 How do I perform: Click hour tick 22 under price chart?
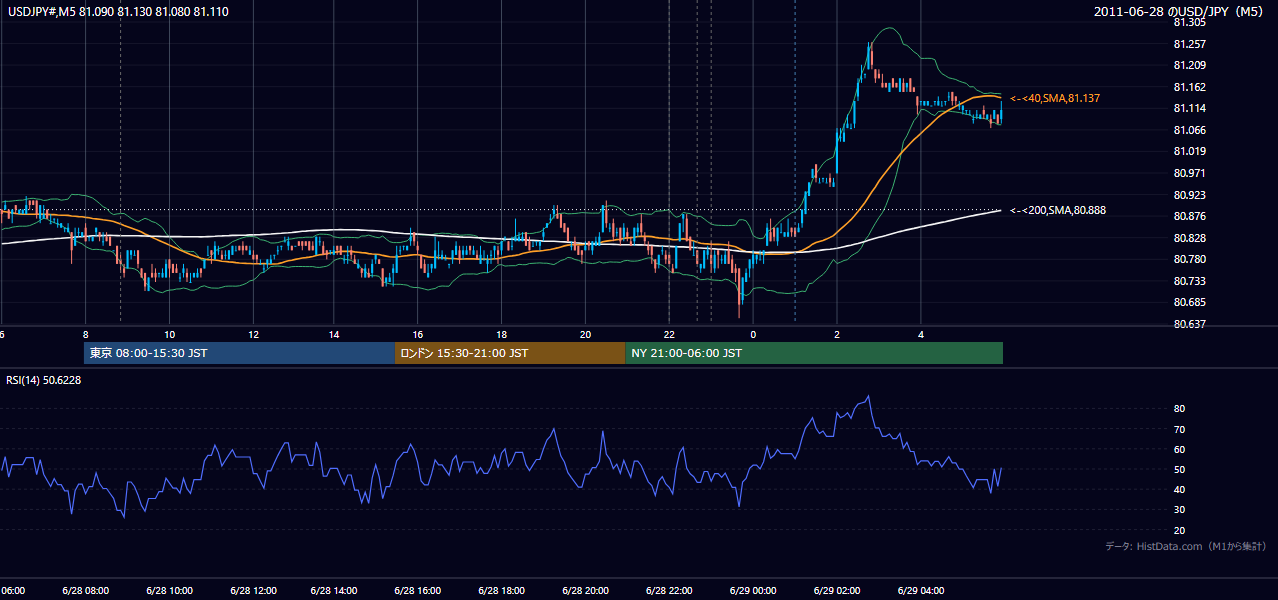click(668, 334)
